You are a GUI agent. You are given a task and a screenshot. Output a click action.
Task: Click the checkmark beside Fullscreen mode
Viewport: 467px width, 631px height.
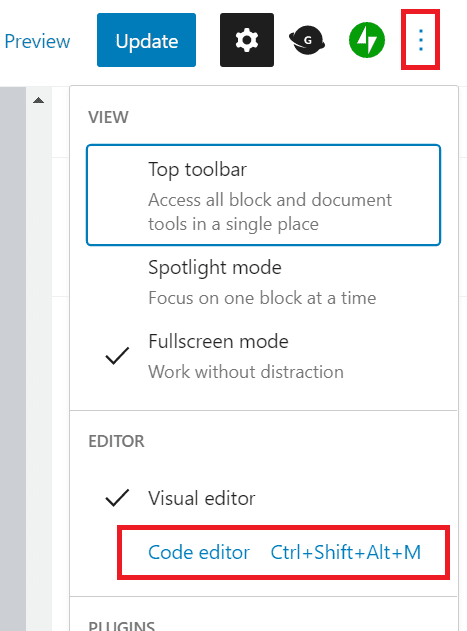117,356
